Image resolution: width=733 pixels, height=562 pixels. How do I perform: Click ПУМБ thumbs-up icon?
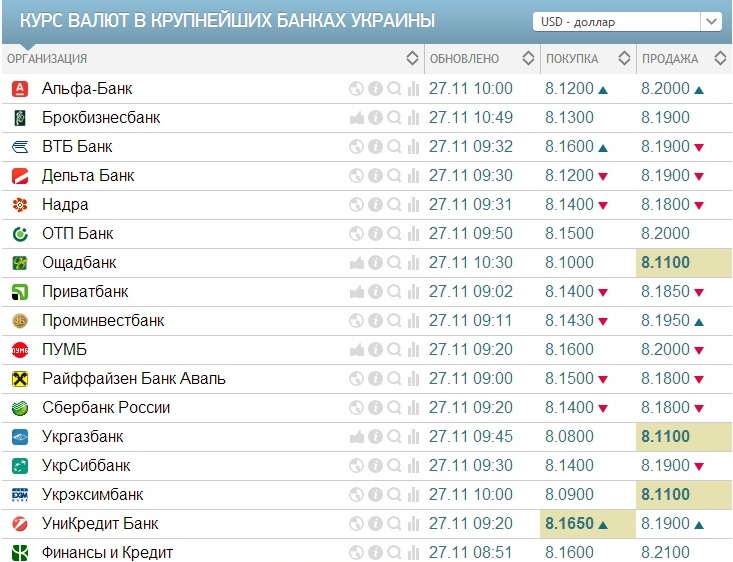tap(356, 349)
